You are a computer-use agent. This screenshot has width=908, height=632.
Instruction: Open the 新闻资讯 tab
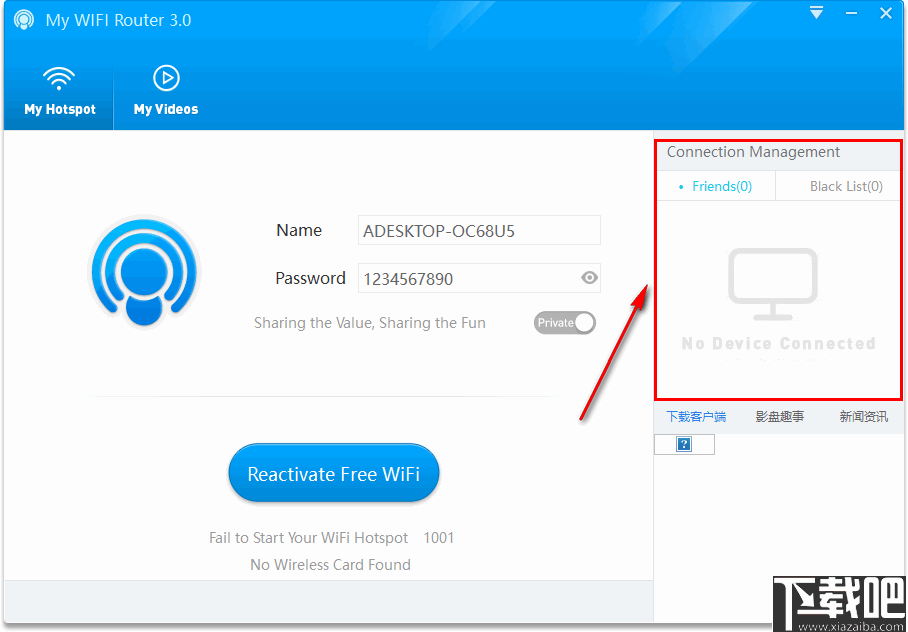pyautogui.click(x=863, y=417)
